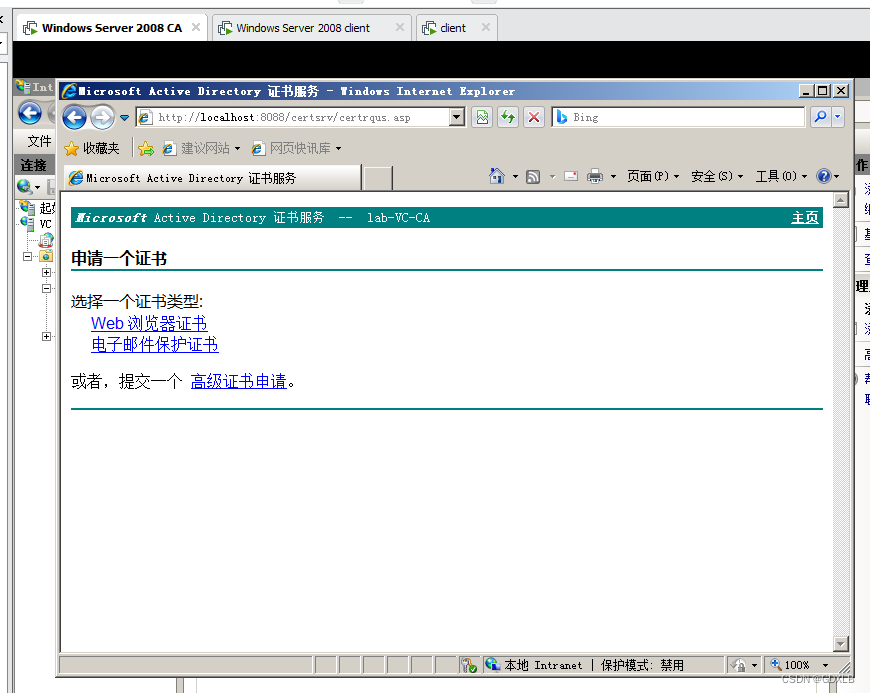Image resolution: width=870 pixels, height=693 pixels.
Task: Open the 收藏夹 favorites button
Action: coord(92,149)
